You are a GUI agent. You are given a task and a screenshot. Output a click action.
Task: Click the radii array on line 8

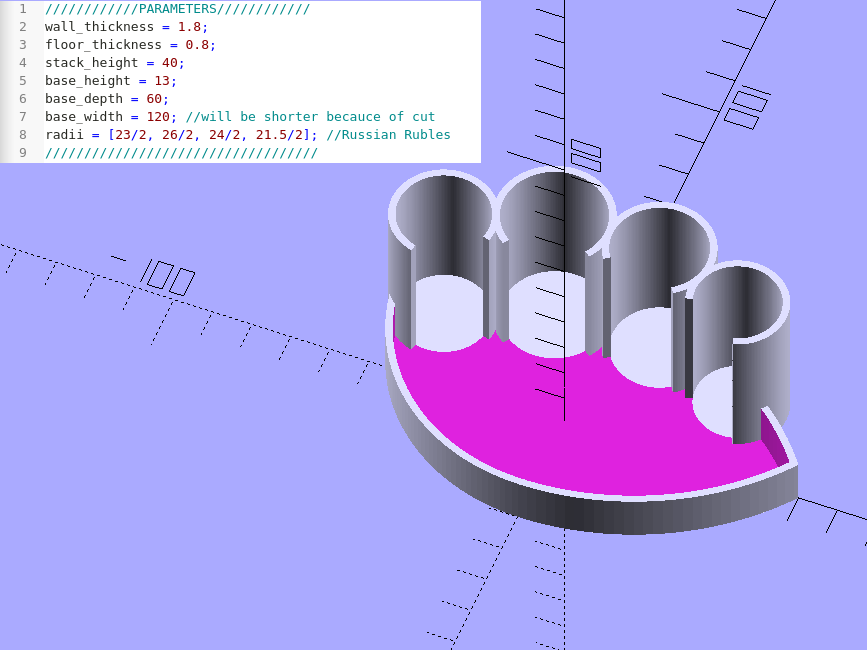212,135
